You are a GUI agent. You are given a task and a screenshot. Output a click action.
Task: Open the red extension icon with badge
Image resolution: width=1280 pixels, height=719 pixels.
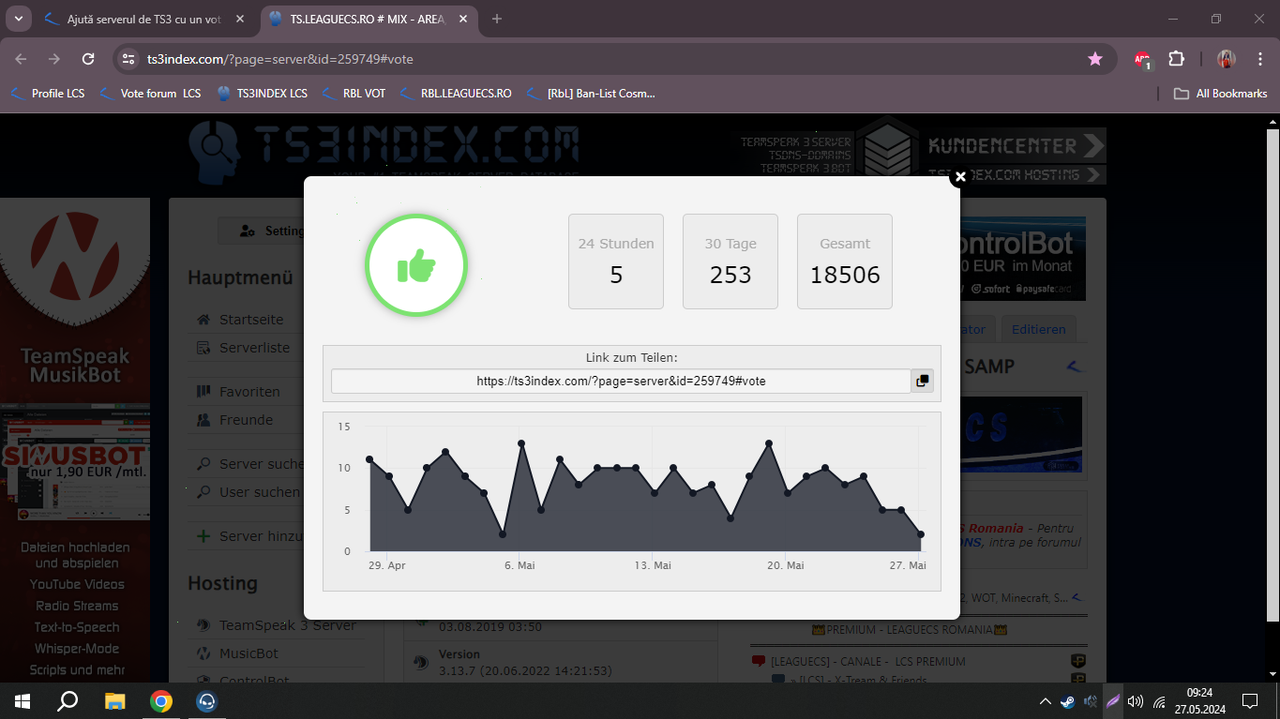point(1142,60)
